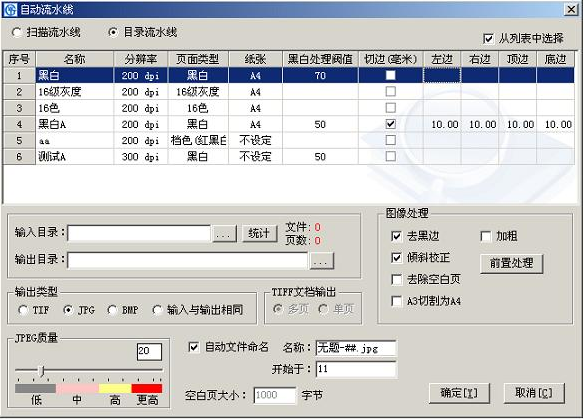The width and height of the screenshot is (584, 419).
Task: Select row named 16色
Action: tap(289, 108)
